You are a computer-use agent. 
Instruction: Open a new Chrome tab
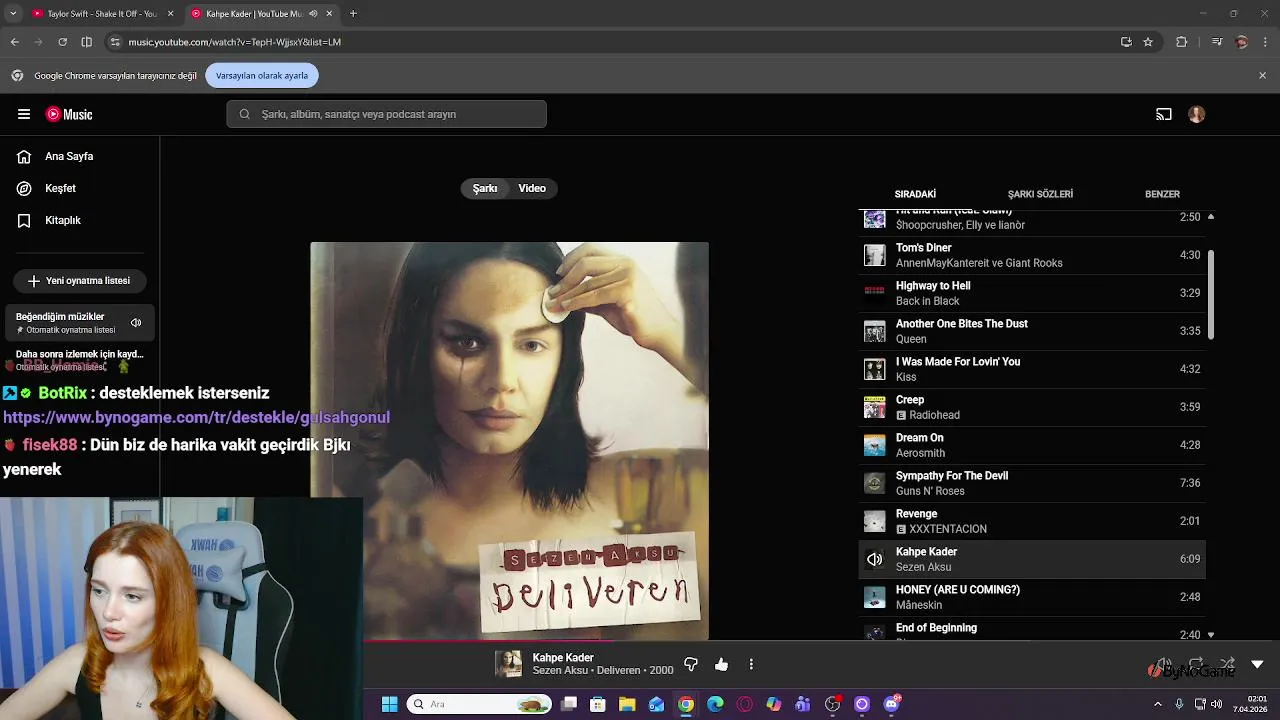(353, 14)
